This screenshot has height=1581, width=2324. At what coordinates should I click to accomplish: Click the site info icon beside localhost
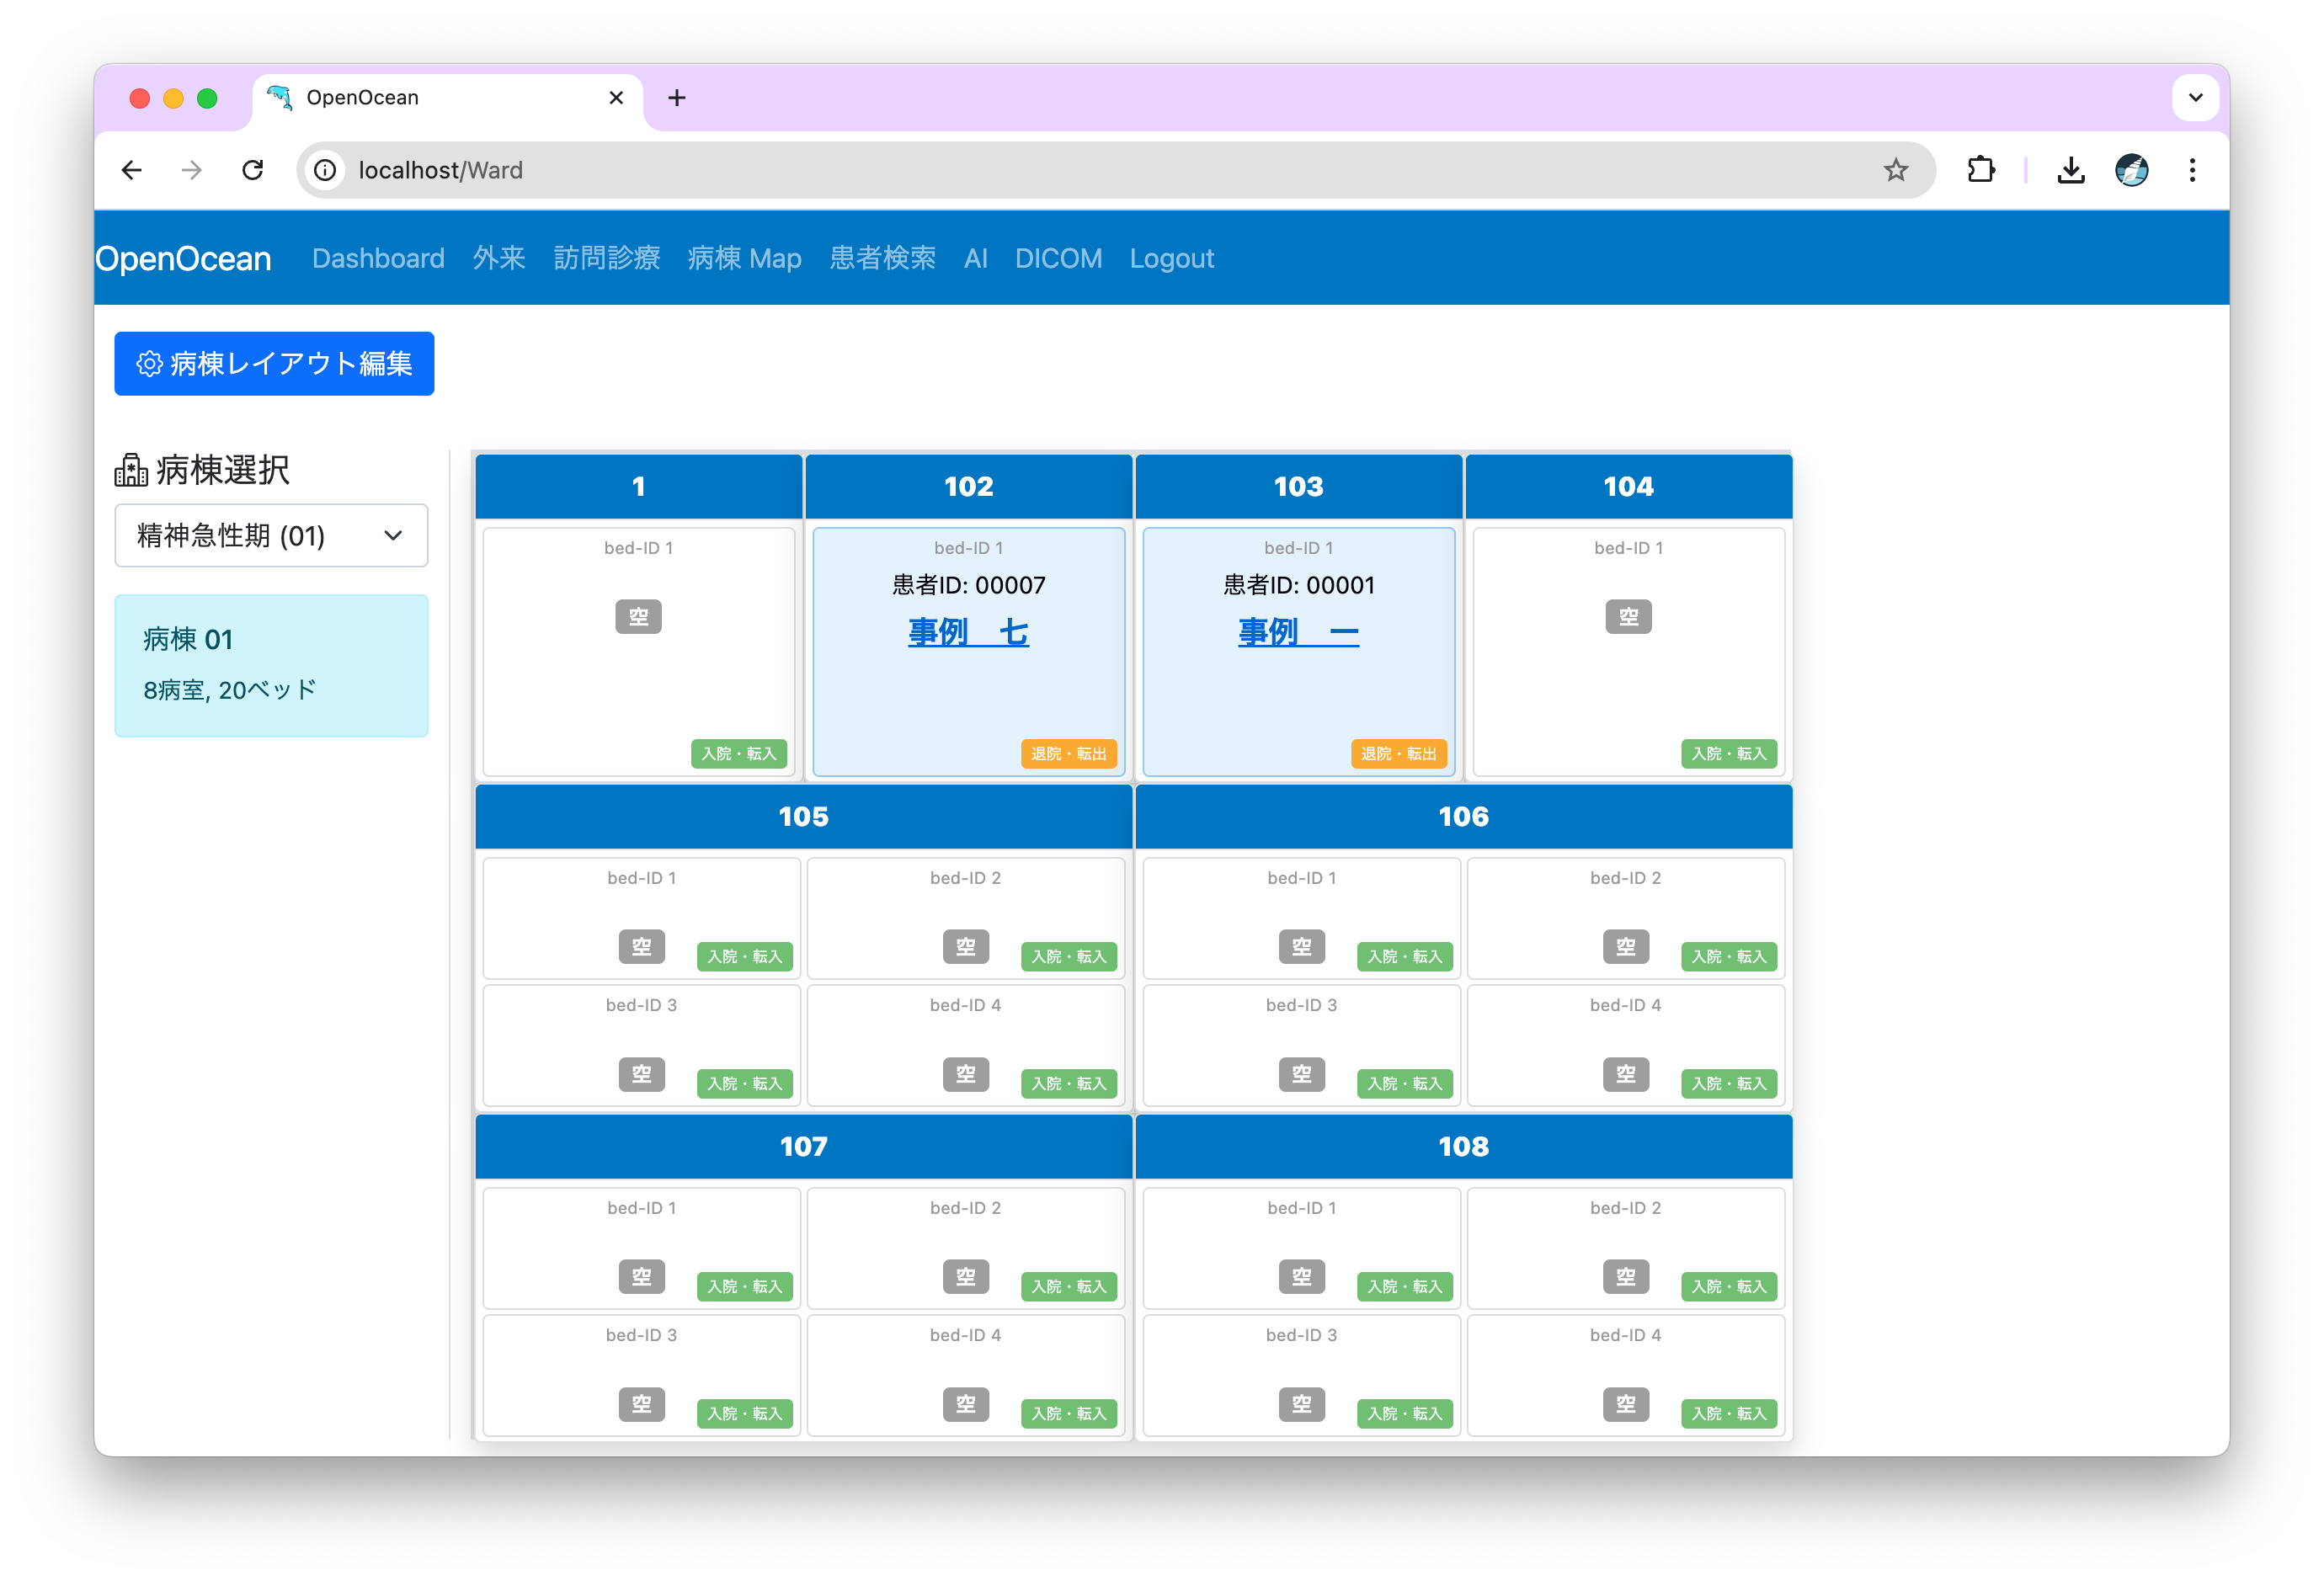click(x=325, y=170)
